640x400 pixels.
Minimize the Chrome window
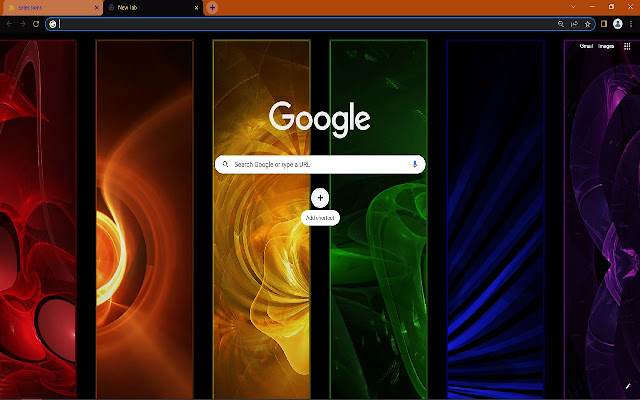click(592, 7)
